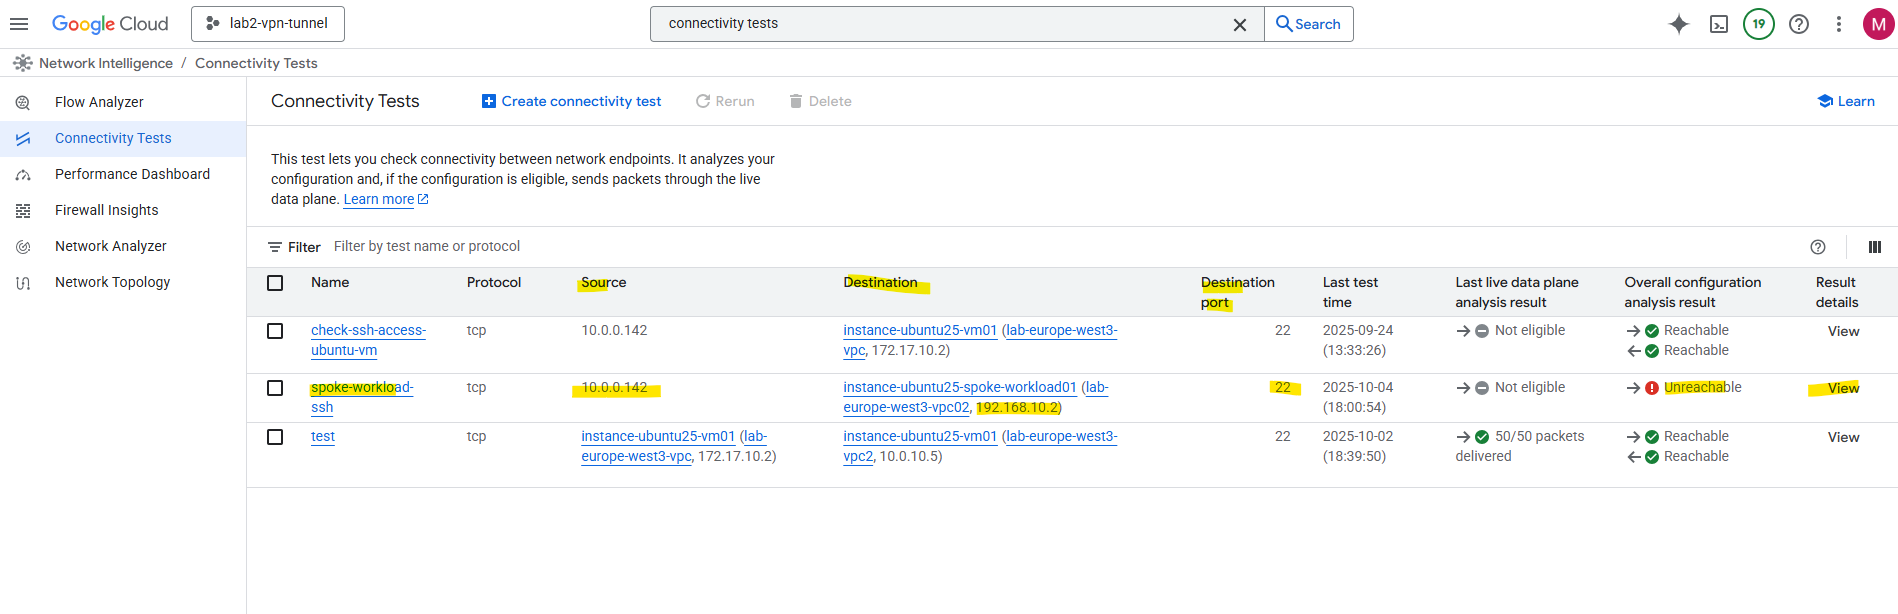Select the check-ssh-access-ubuntu-vm row checkbox
This screenshot has width=1898, height=614.
click(x=275, y=331)
